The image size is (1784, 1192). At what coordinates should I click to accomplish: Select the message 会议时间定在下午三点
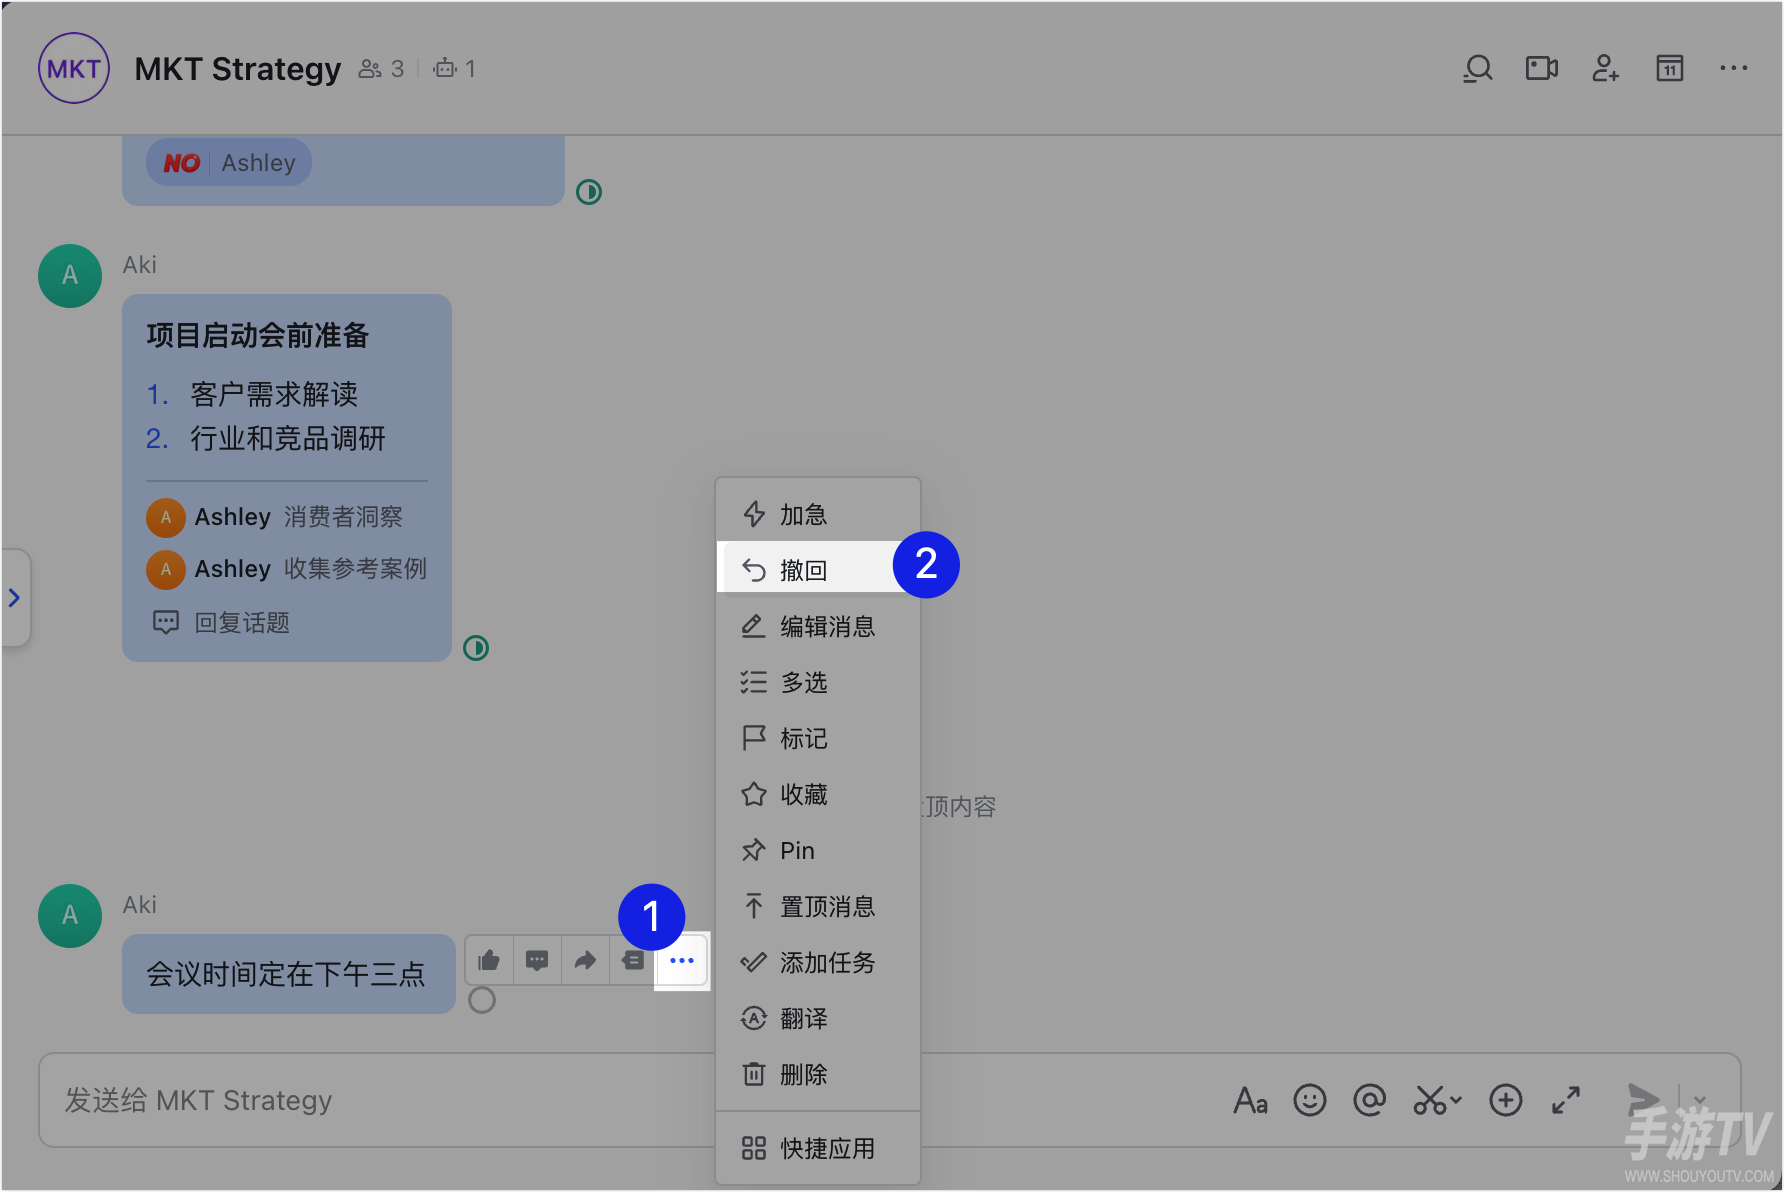click(x=288, y=974)
